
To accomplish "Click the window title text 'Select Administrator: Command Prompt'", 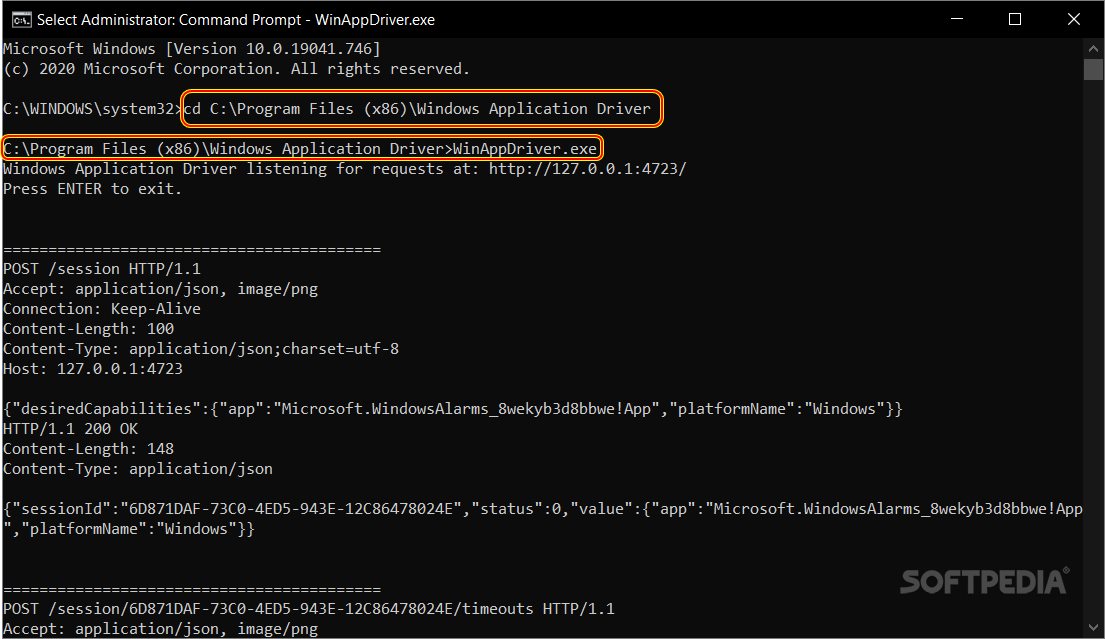I will (x=169, y=20).
